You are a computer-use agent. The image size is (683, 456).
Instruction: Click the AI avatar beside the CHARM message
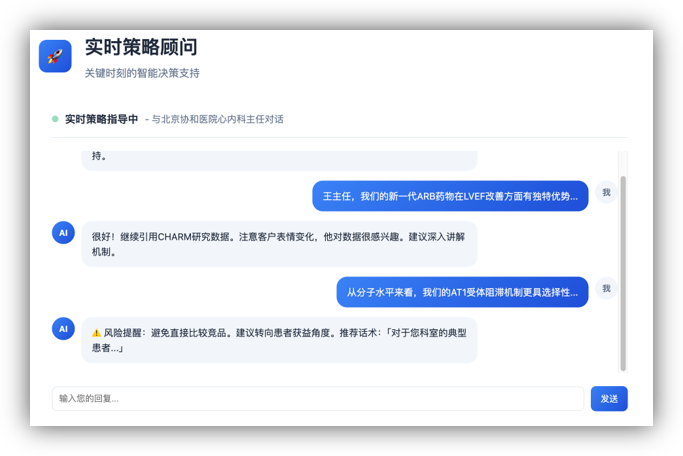click(x=63, y=233)
